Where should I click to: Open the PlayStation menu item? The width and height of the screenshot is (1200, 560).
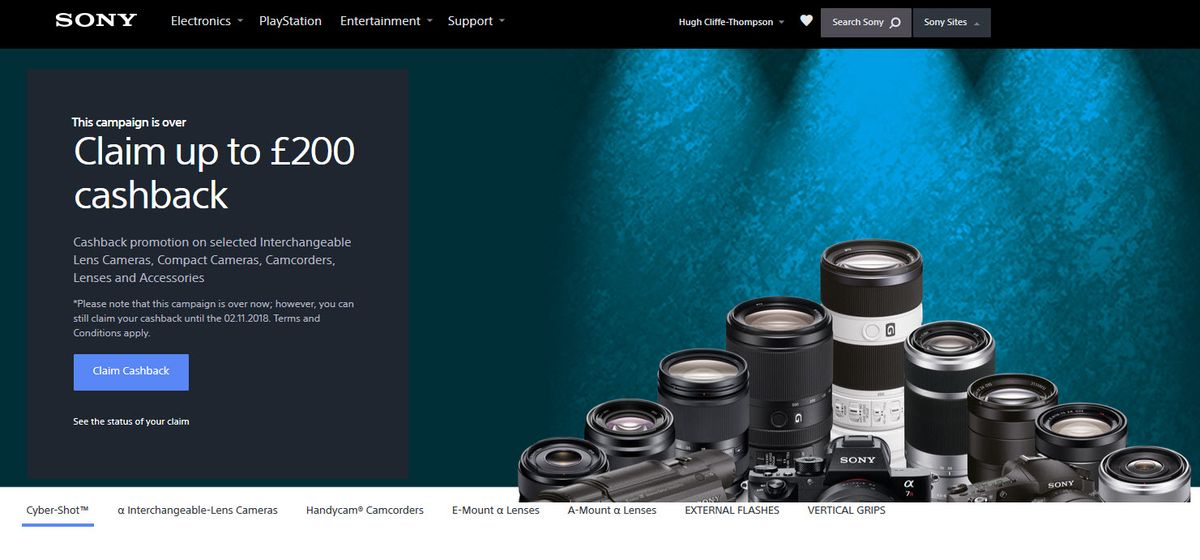tap(290, 21)
